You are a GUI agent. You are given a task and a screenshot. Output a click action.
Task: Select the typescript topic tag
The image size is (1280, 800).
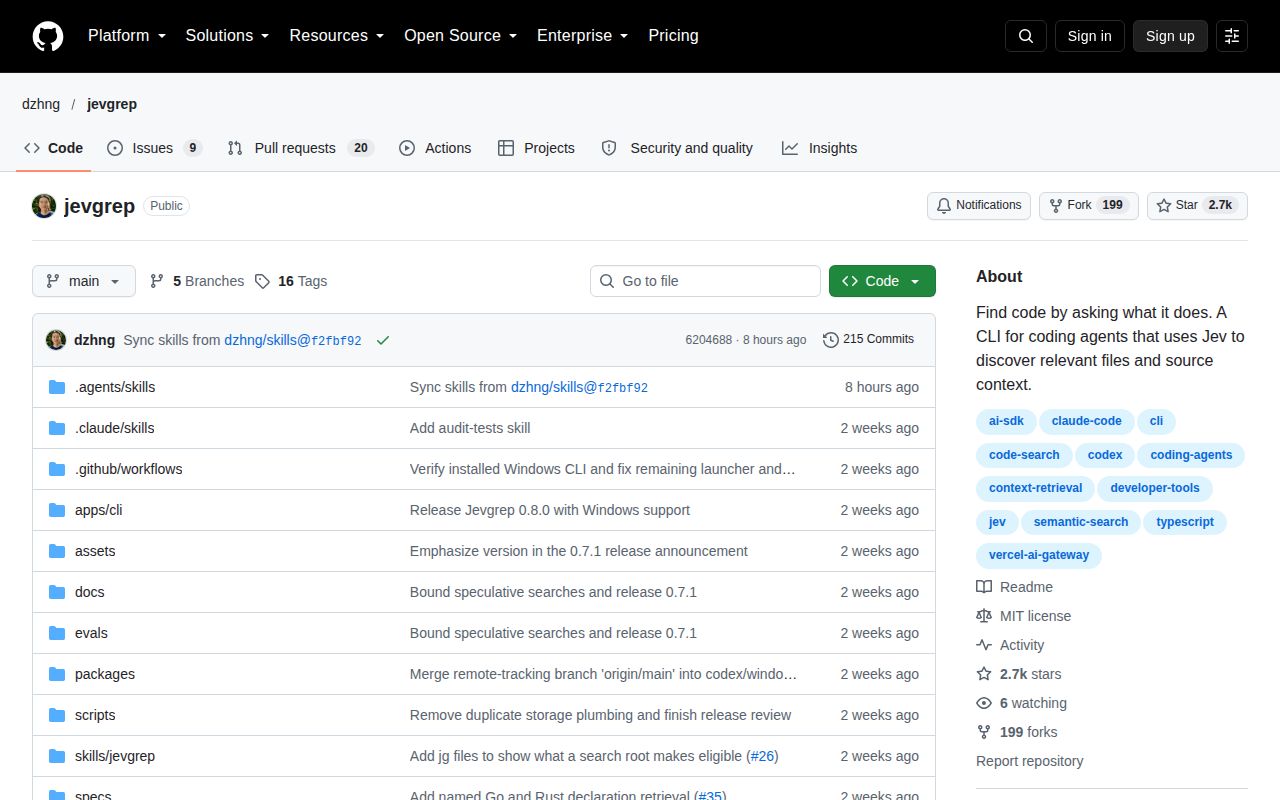point(1185,522)
